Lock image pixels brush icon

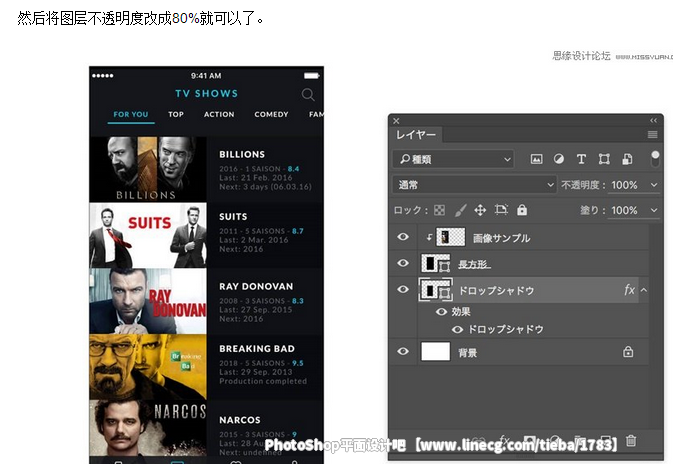coord(460,210)
